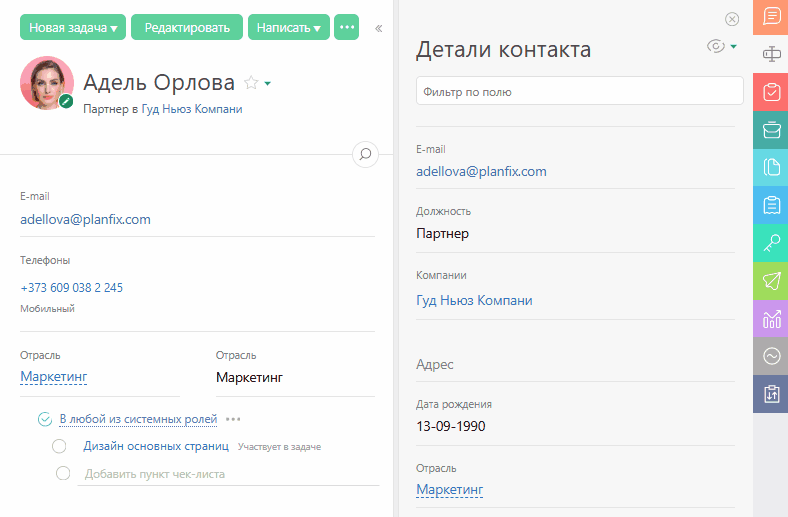
Task: Open the "Гуд Ньюз Компани" link in details panel
Action: (474, 300)
